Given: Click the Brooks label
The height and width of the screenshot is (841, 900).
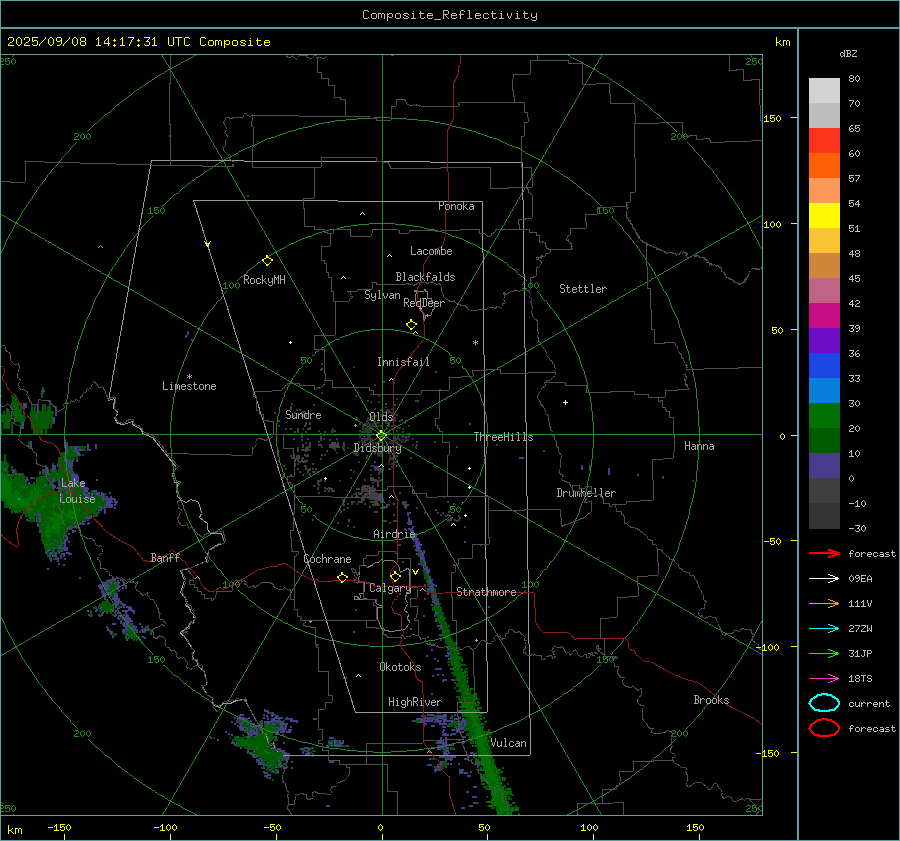Looking at the screenshot, I should 711,700.
